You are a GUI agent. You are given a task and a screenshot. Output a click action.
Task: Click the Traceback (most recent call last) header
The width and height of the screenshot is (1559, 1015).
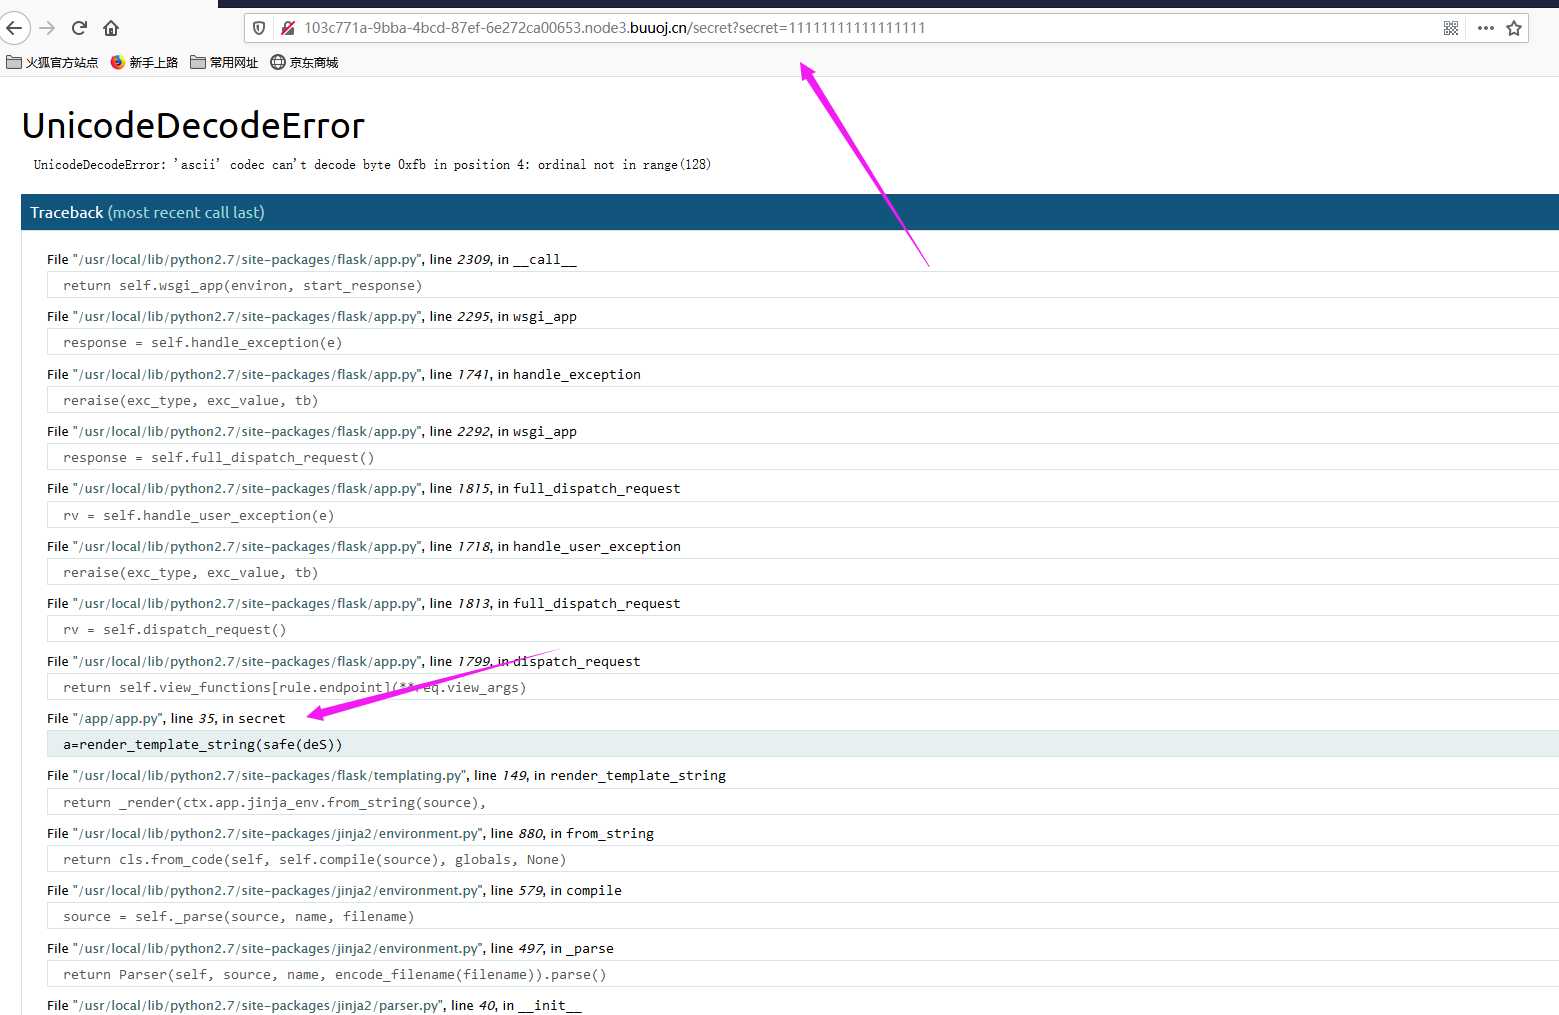tap(790, 212)
